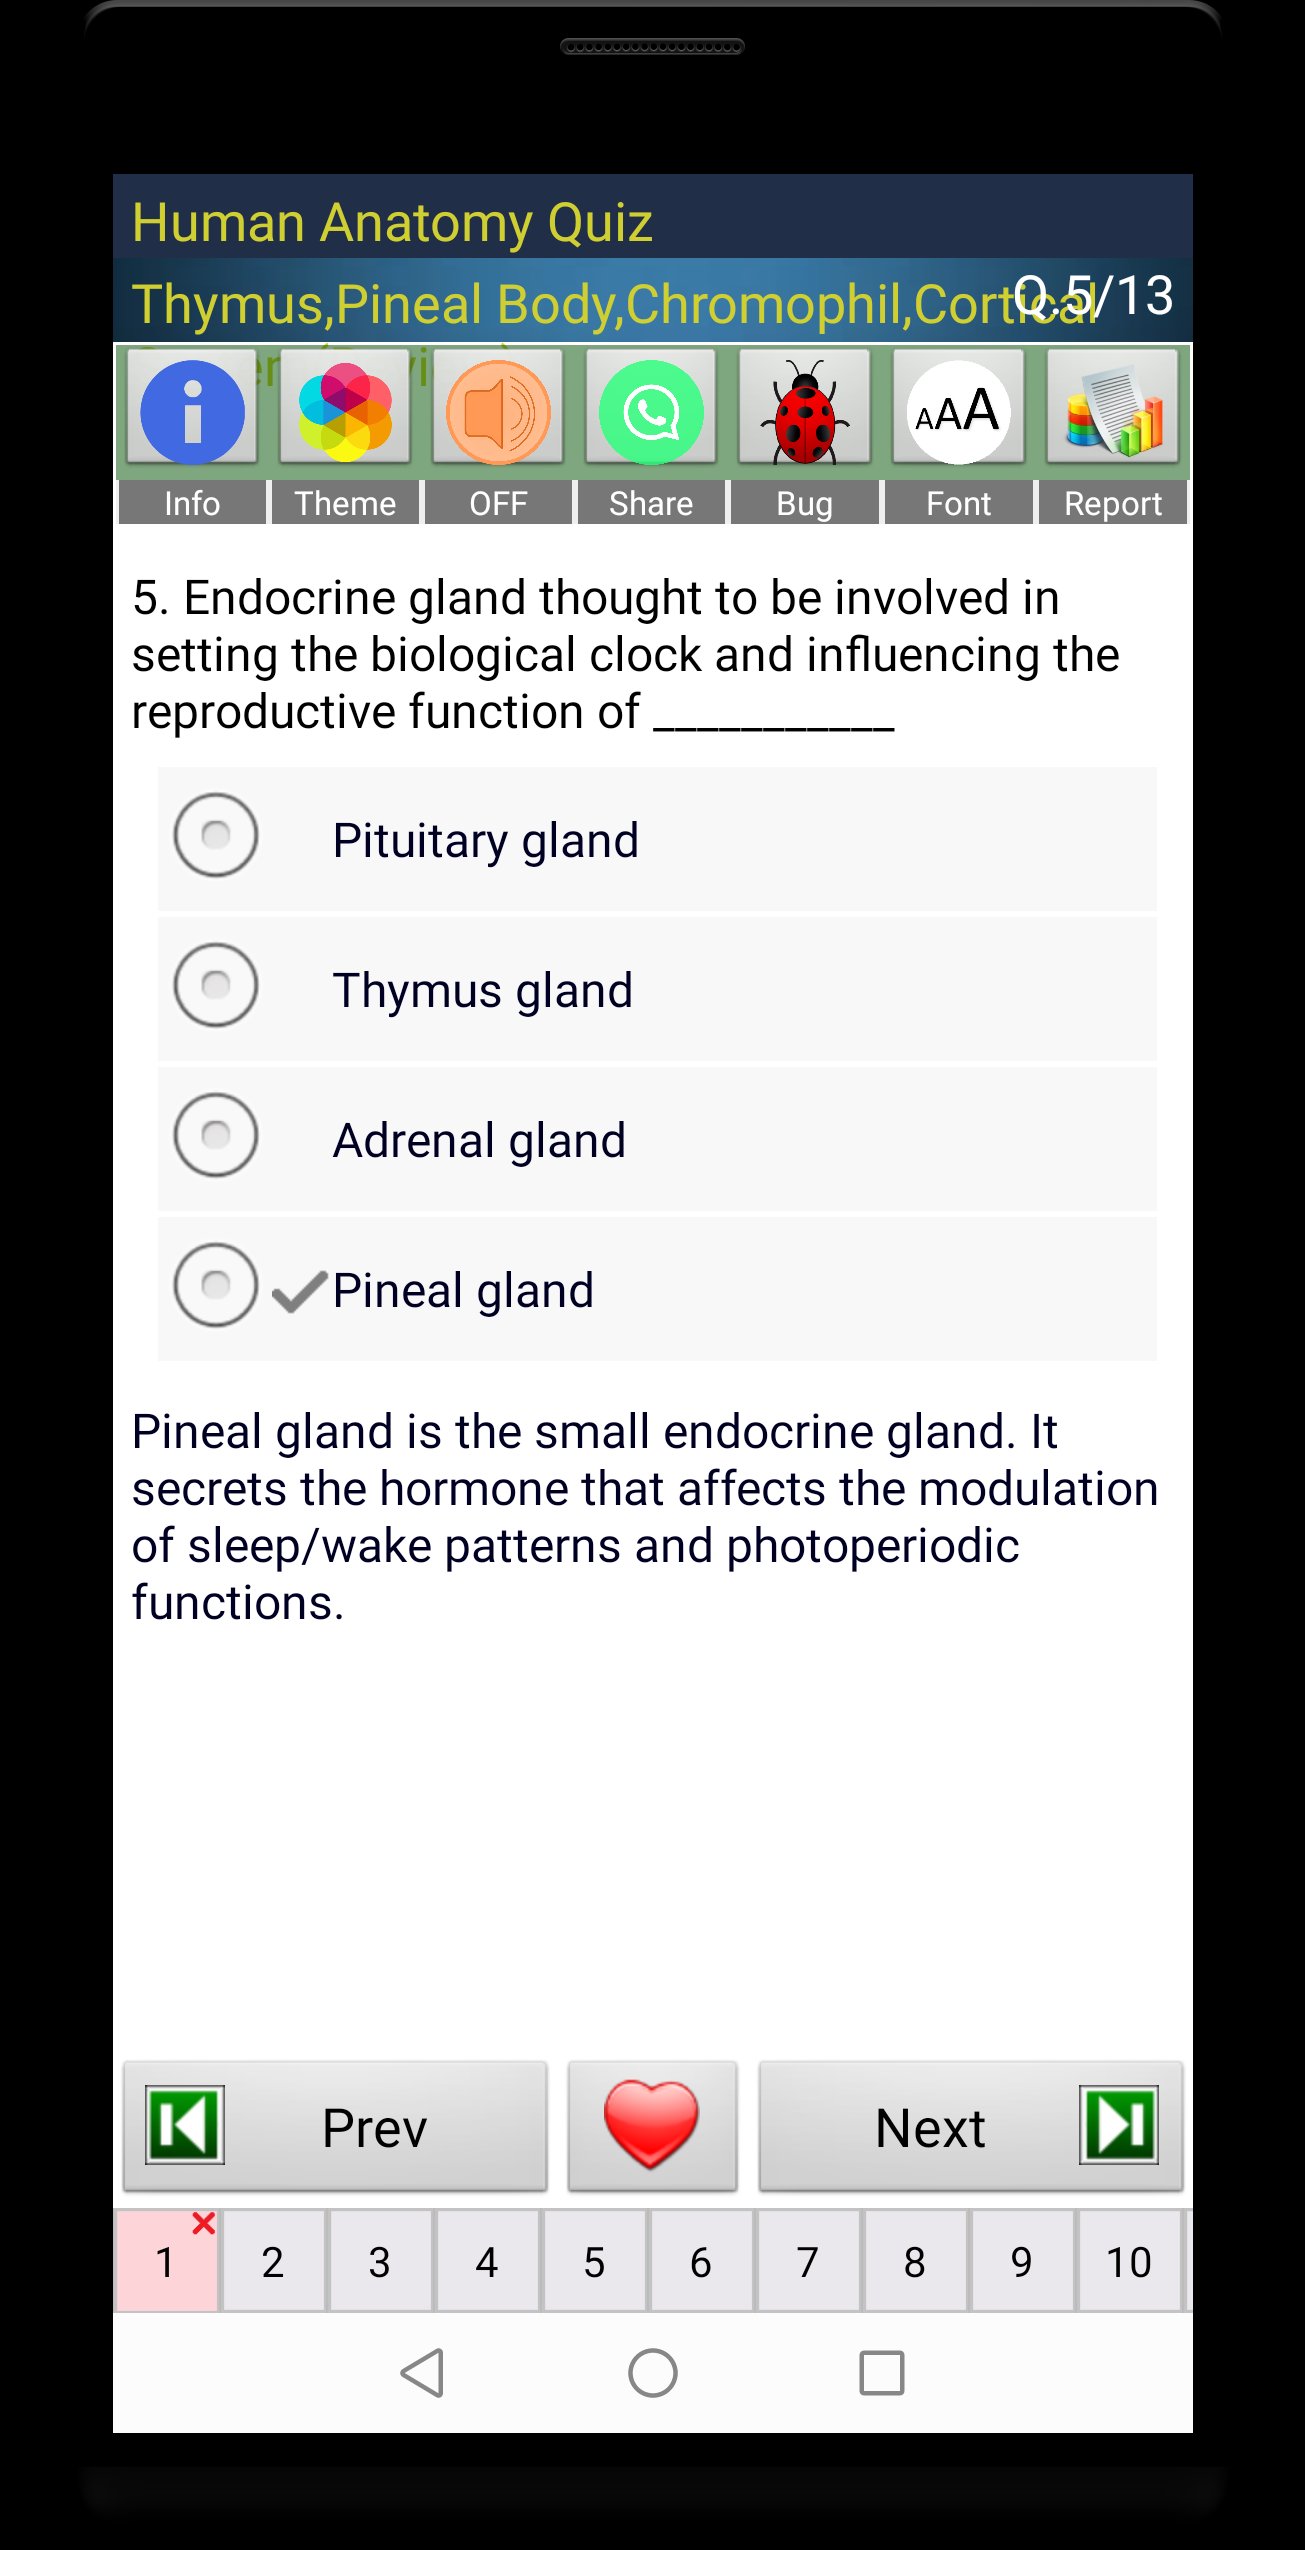Report a bug via ladybug icon

[x=804, y=411]
